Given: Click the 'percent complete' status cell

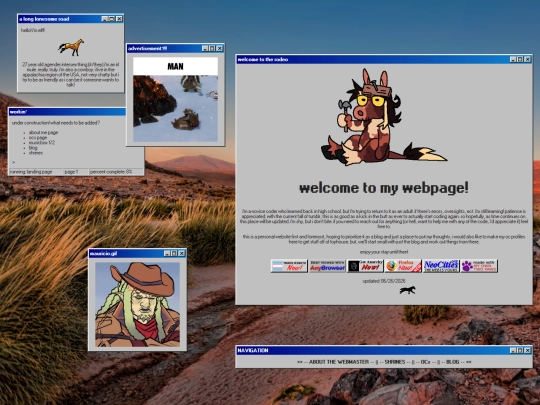Looking at the screenshot, I should click(116, 172).
